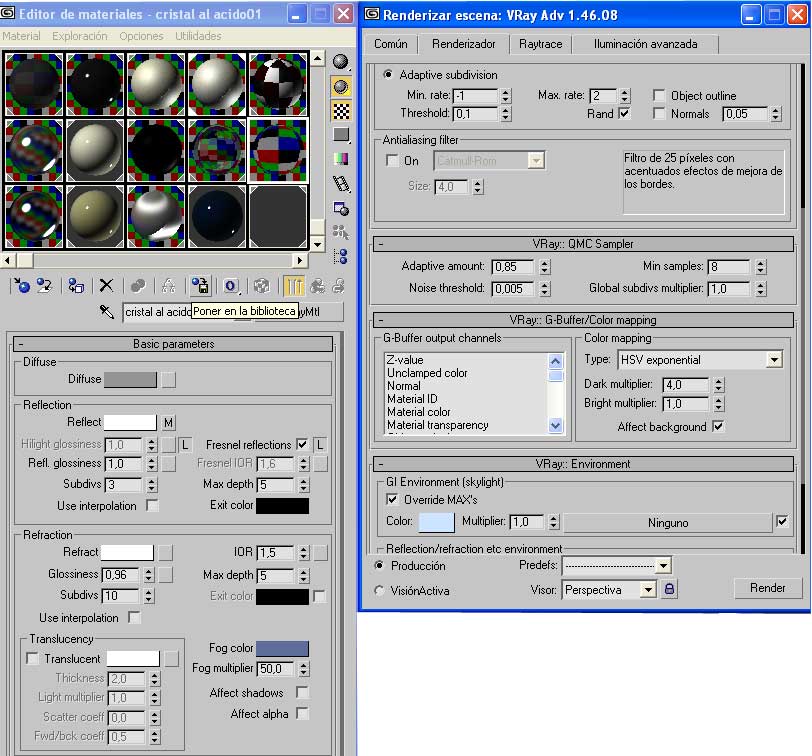This screenshot has height=756, width=812.
Task: Uncheck the Rand checkbox
Action: (x=625, y=113)
